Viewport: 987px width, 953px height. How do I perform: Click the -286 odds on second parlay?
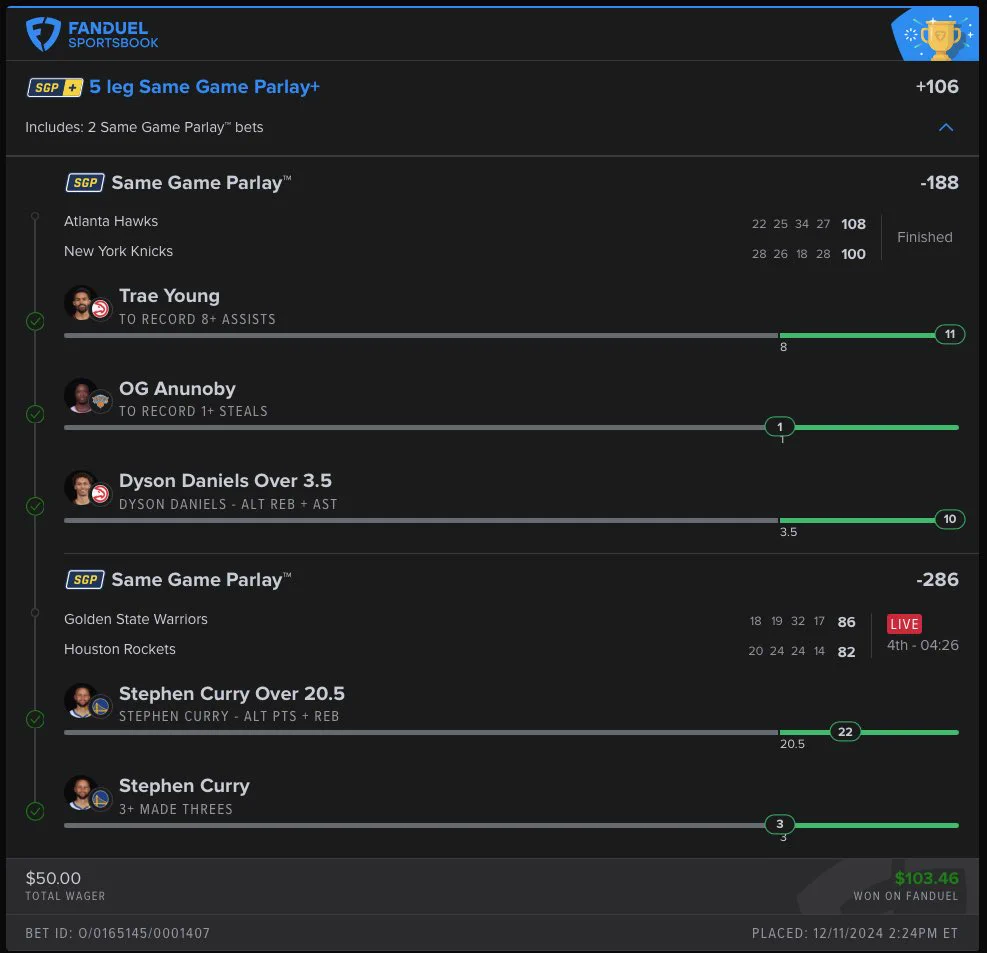(937, 580)
